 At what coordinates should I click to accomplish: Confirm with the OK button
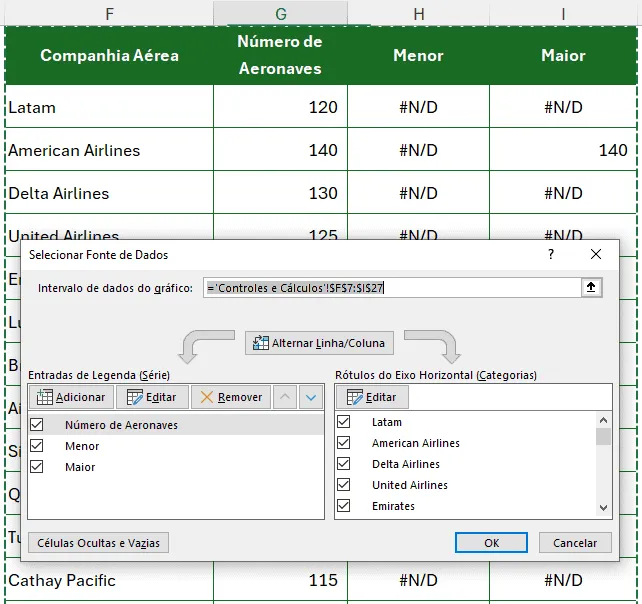pyautogui.click(x=491, y=543)
